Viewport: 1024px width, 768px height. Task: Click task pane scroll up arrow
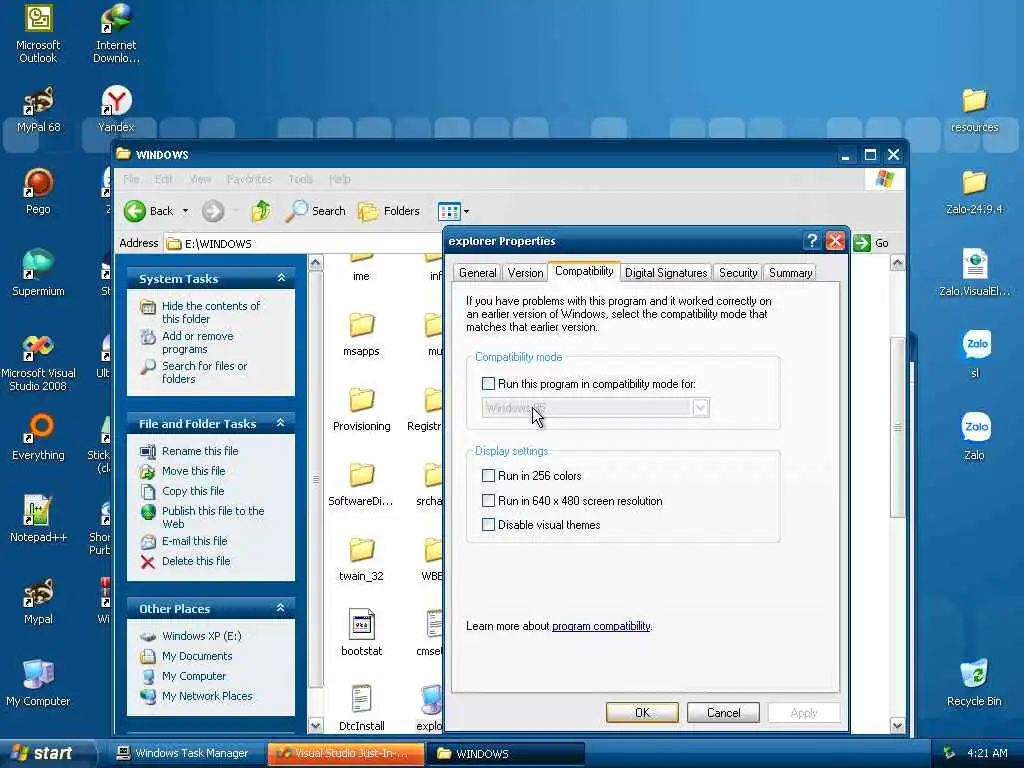click(x=315, y=263)
